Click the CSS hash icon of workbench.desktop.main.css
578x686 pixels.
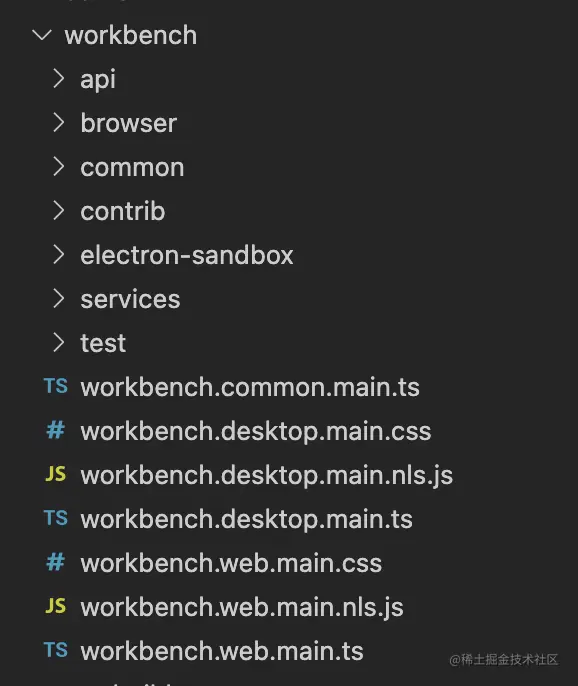(x=56, y=430)
